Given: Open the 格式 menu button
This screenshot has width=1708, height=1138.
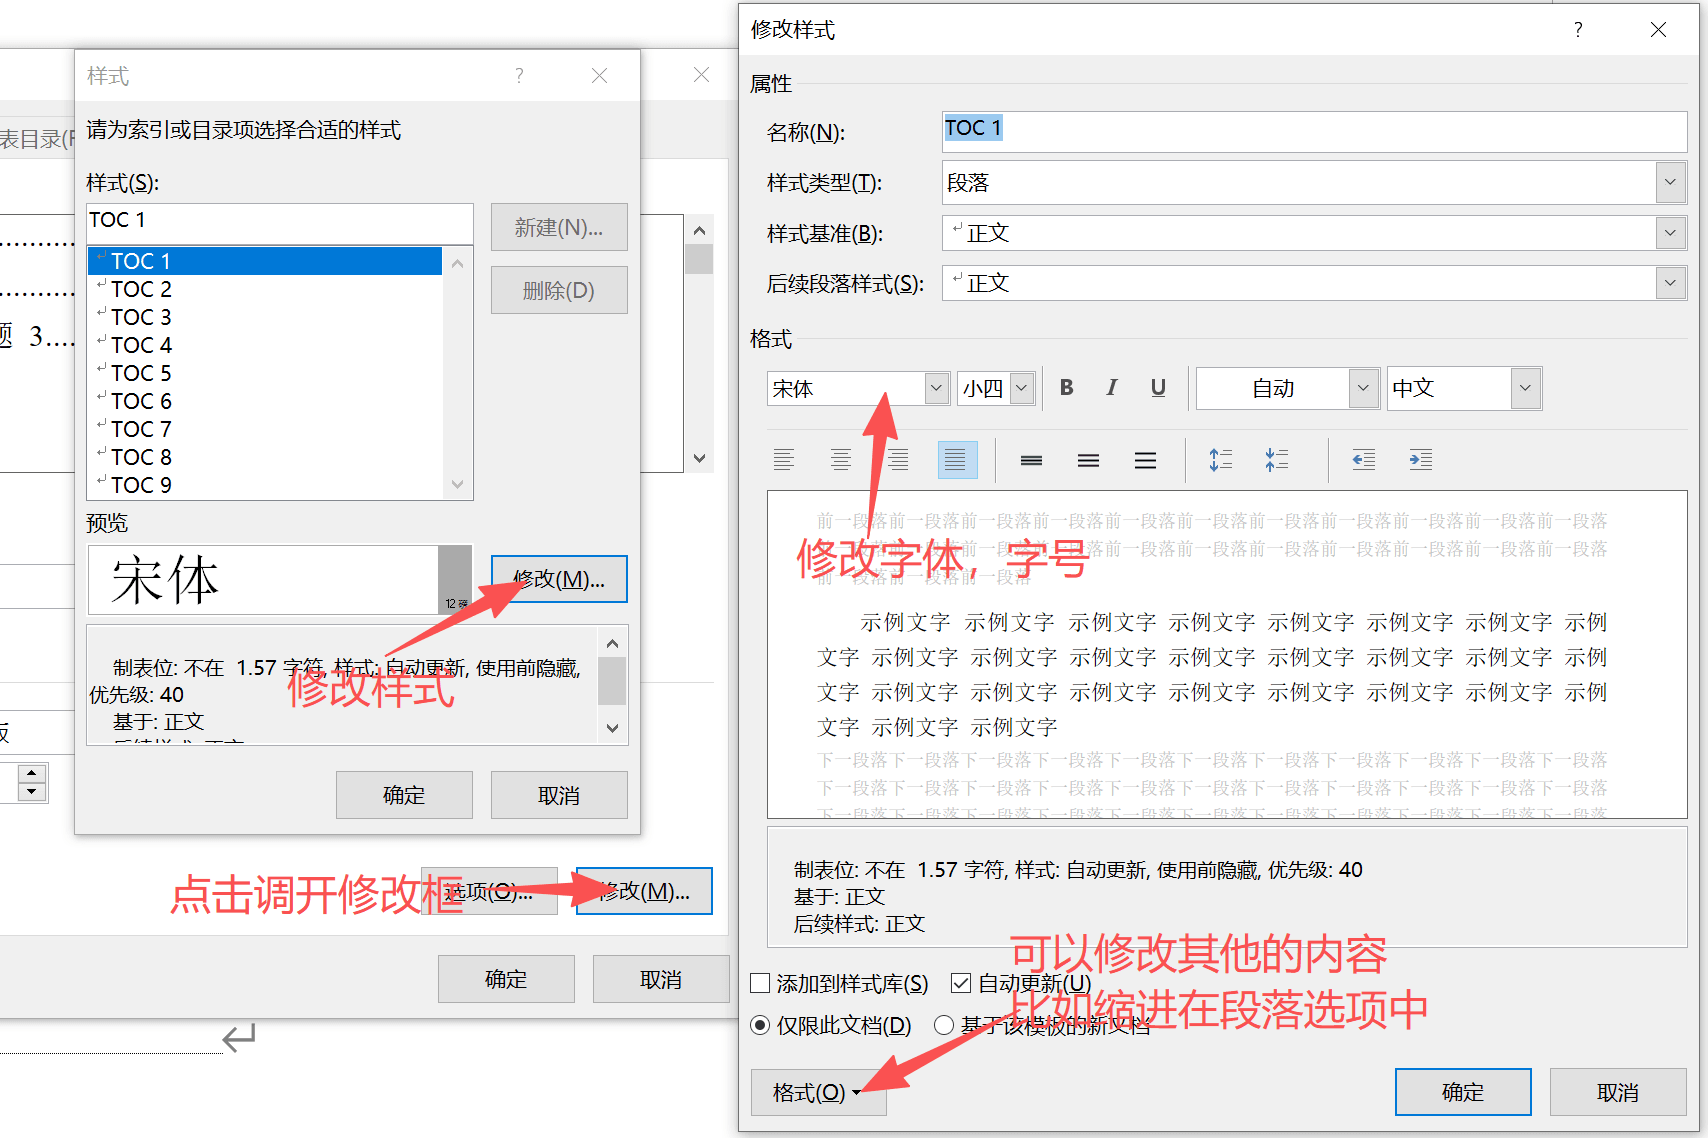Looking at the screenshot, I should (x=817, y=1093).
